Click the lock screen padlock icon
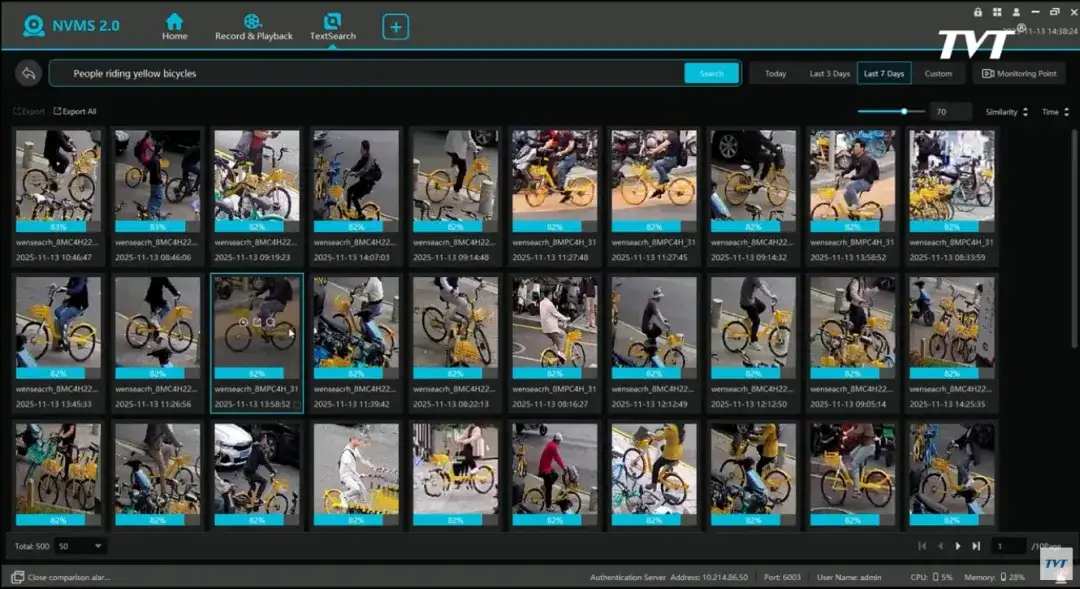1080x589 pixels. pyautogui.click(x=978, y=11)
